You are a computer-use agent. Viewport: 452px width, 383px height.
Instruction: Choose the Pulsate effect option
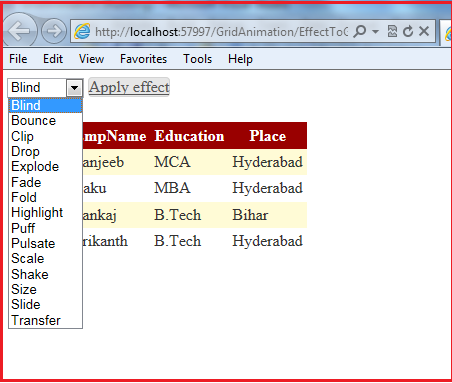click(x=45, y=243)
